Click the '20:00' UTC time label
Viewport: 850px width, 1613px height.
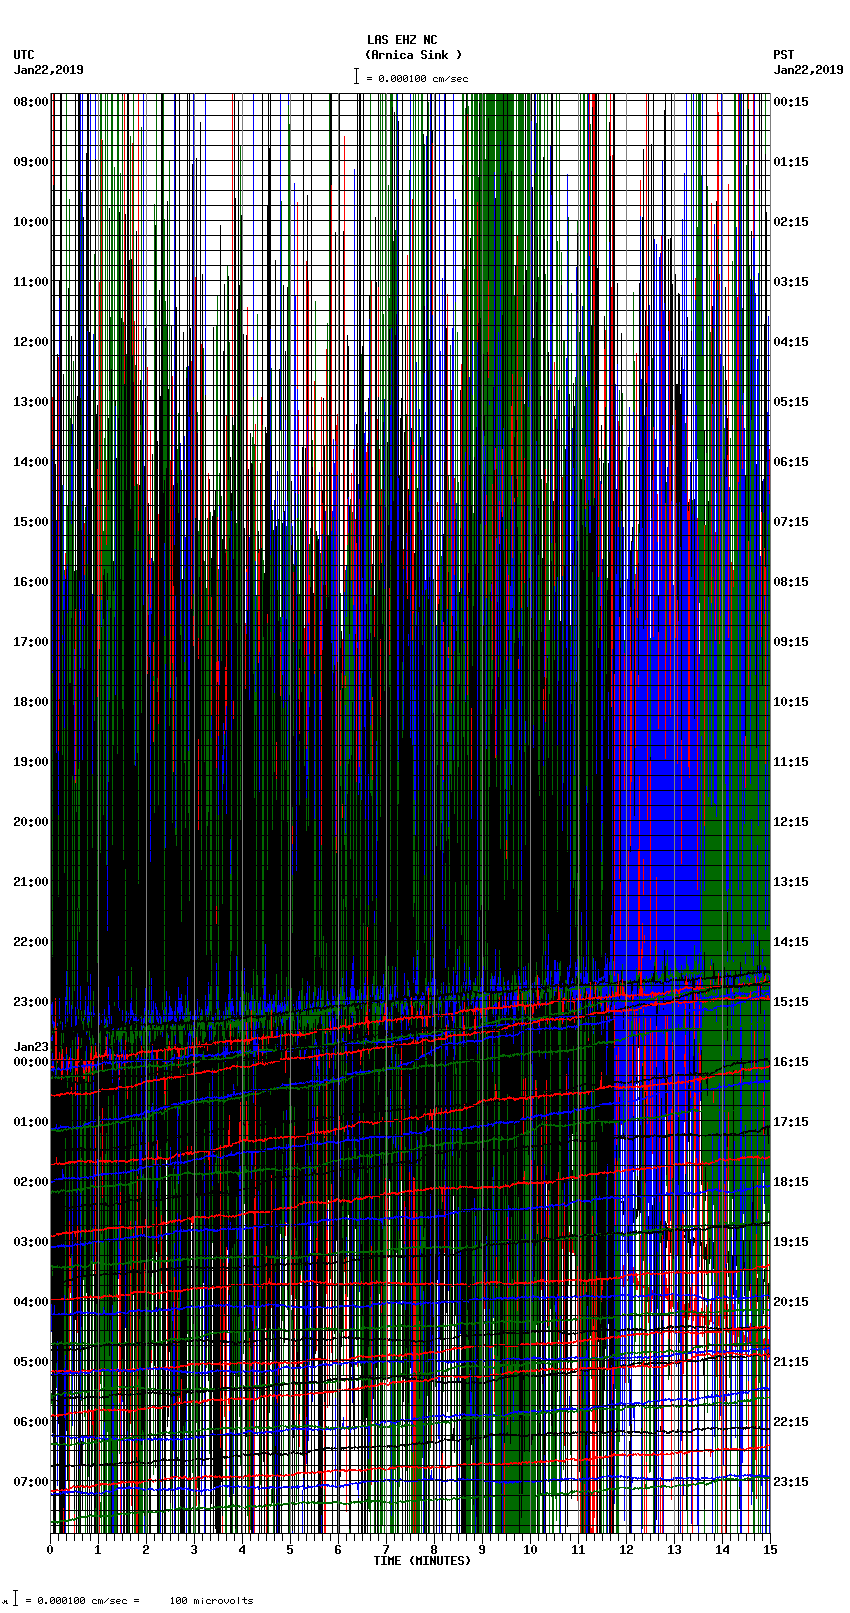pos(31,822)
